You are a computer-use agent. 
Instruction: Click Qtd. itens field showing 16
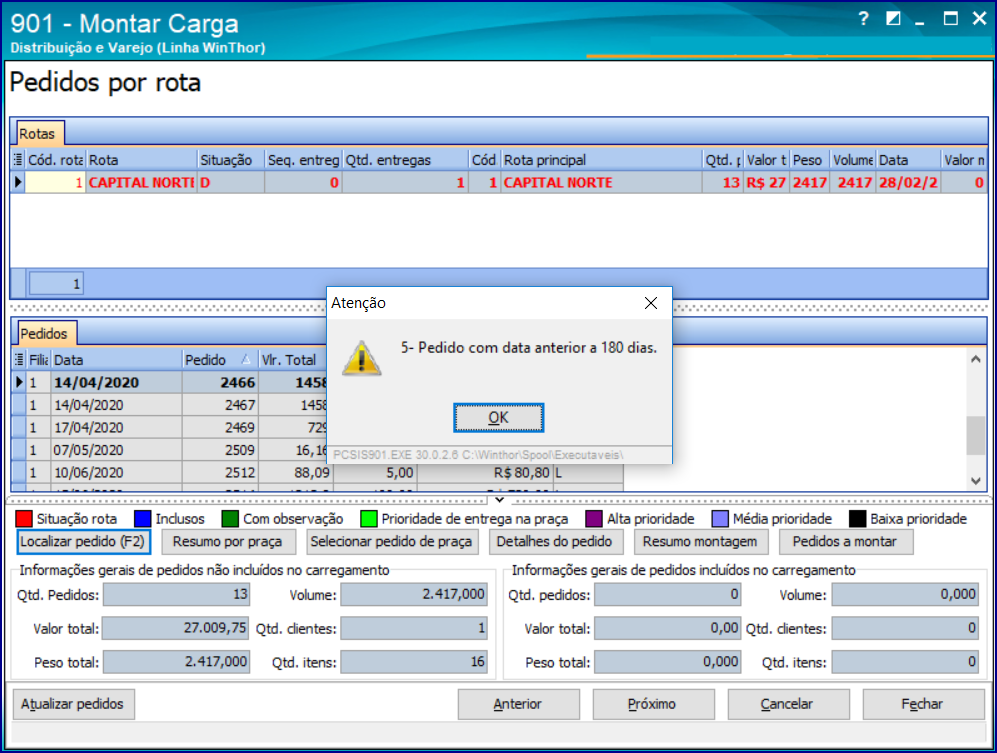pyautogui.click(x=414, y=662)
